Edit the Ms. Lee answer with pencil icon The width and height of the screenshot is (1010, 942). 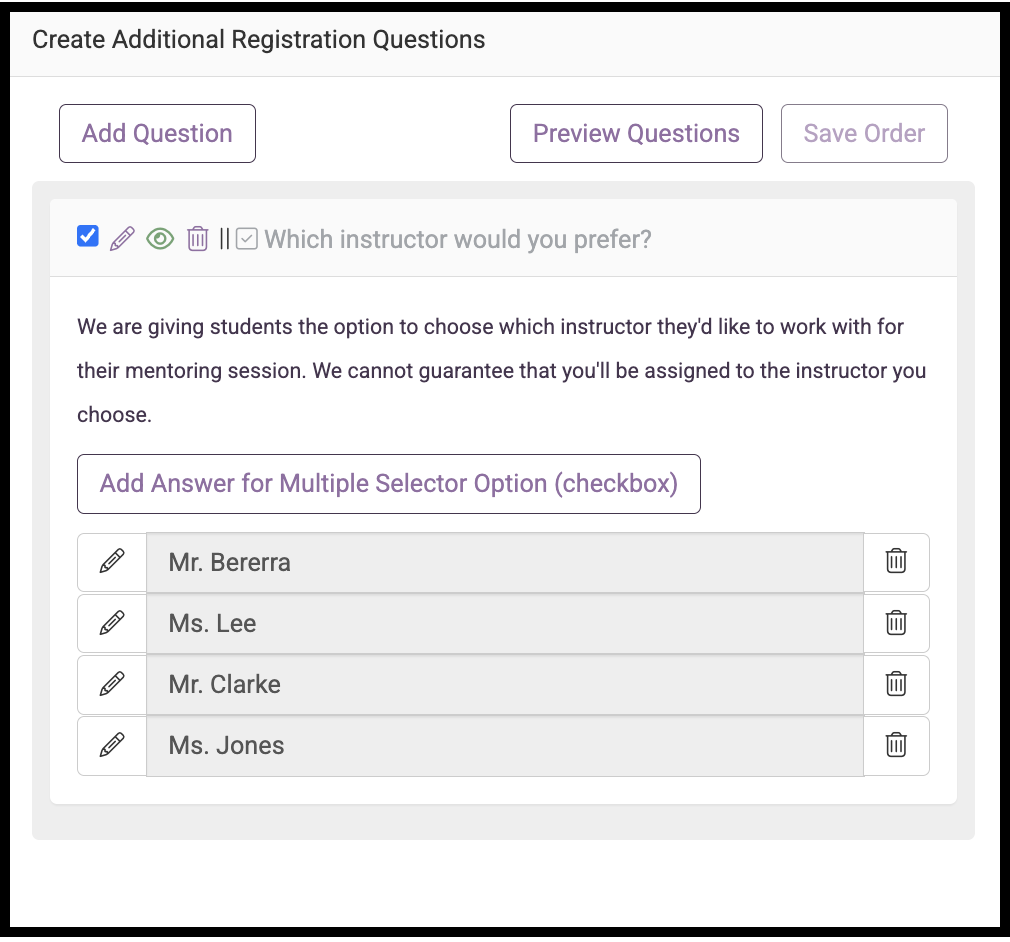tap(112, 623)
